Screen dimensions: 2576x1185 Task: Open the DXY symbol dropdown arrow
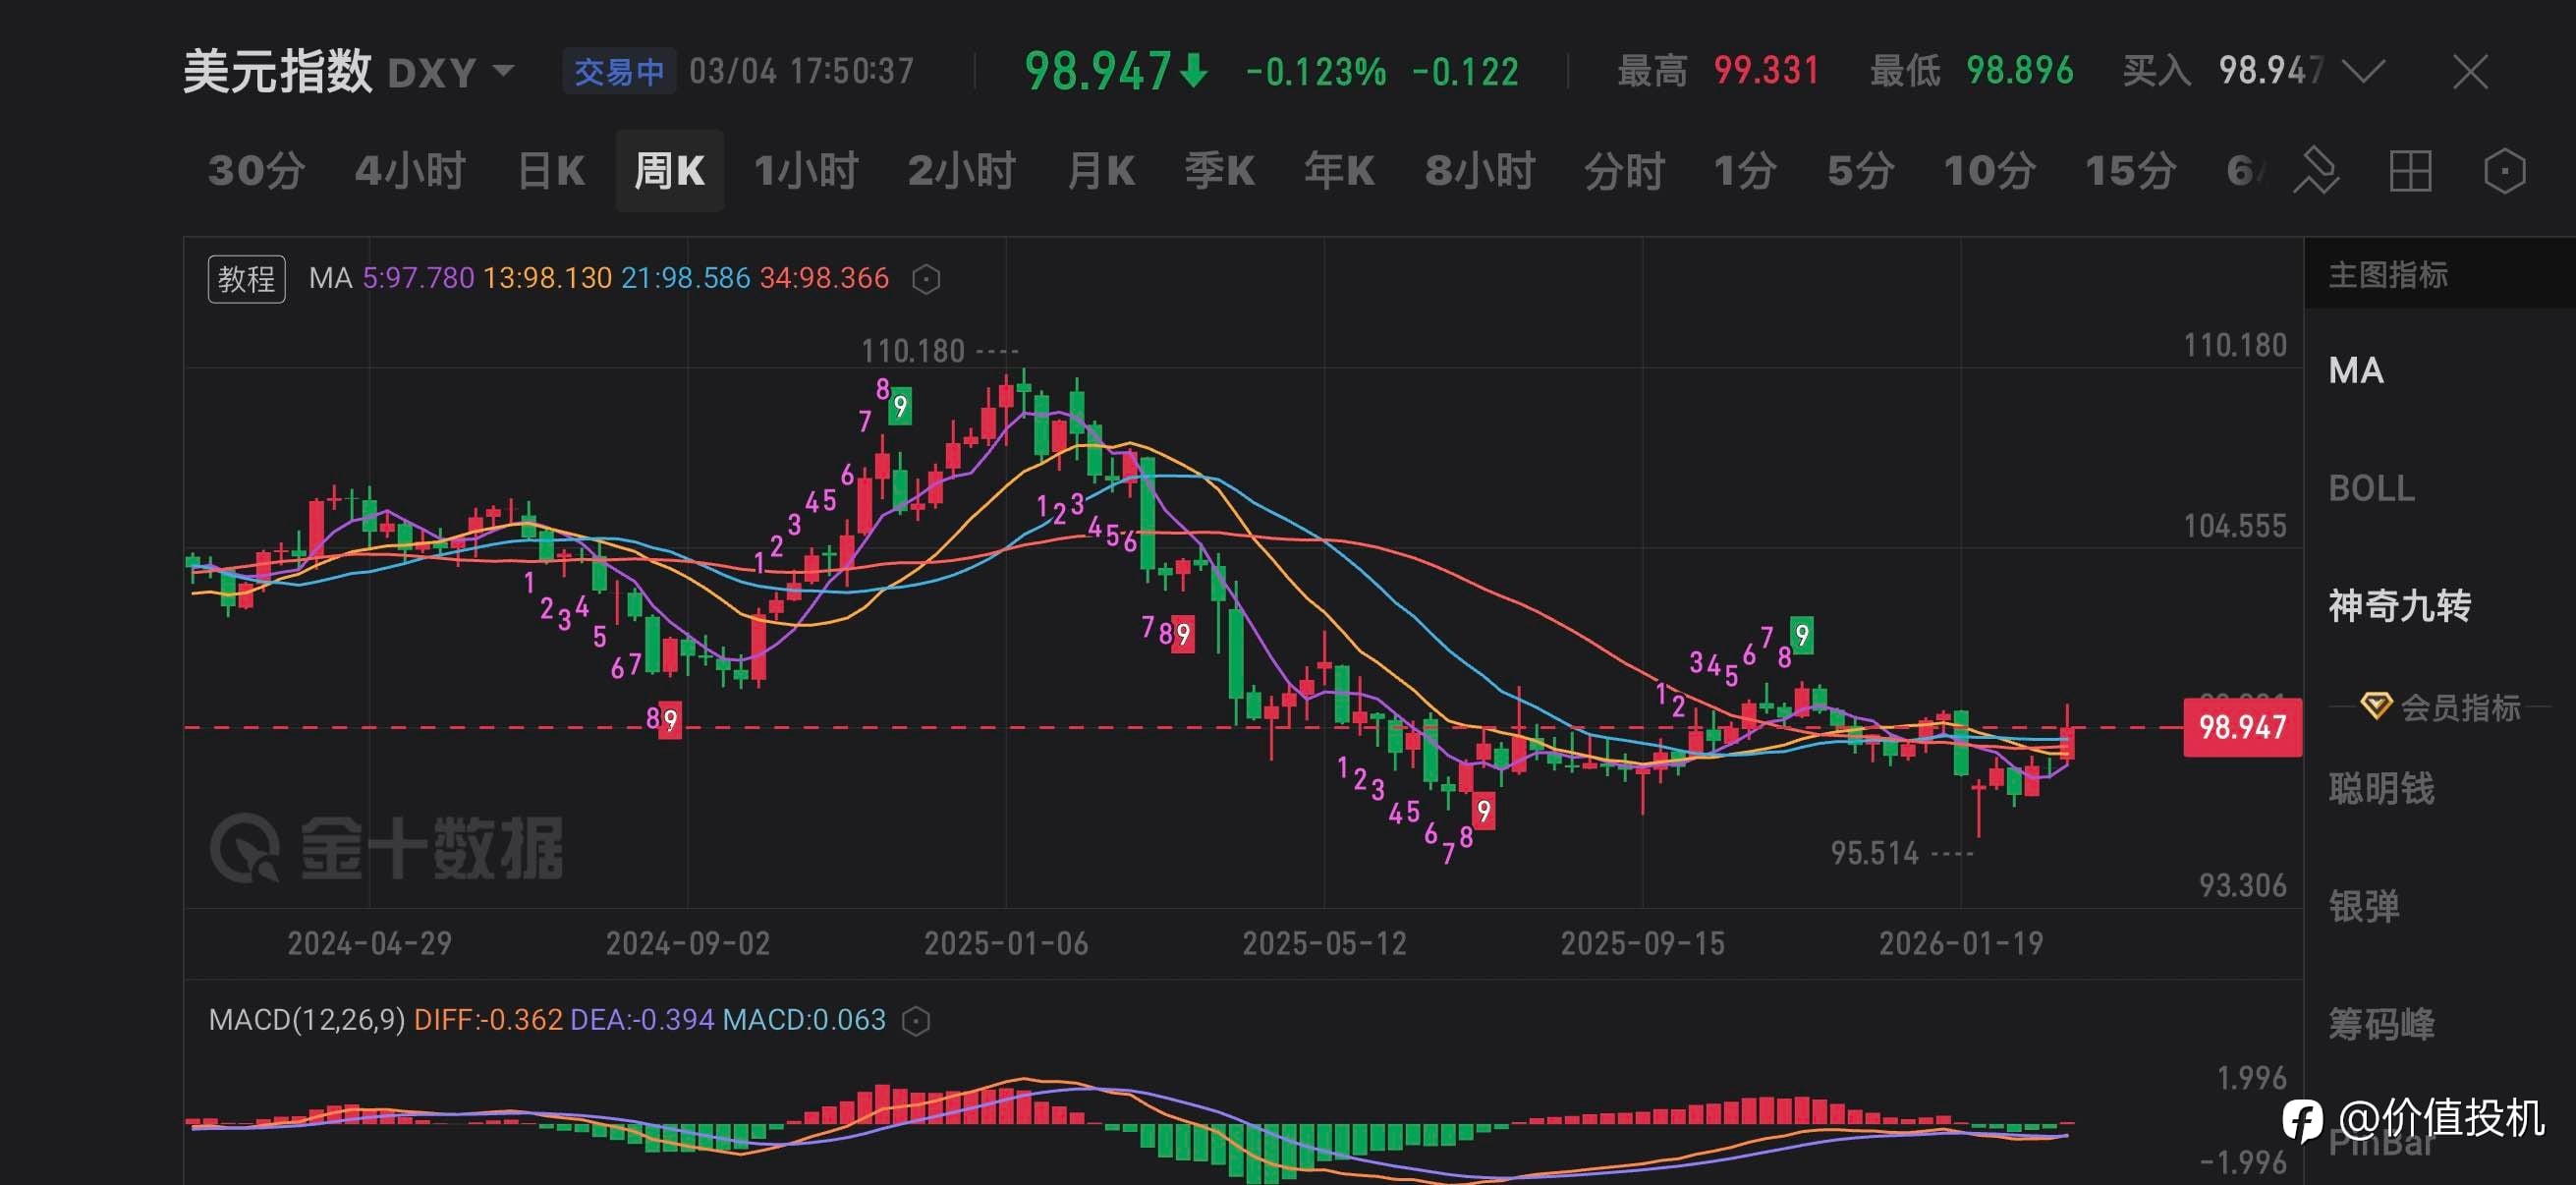(x=504, y=71)
